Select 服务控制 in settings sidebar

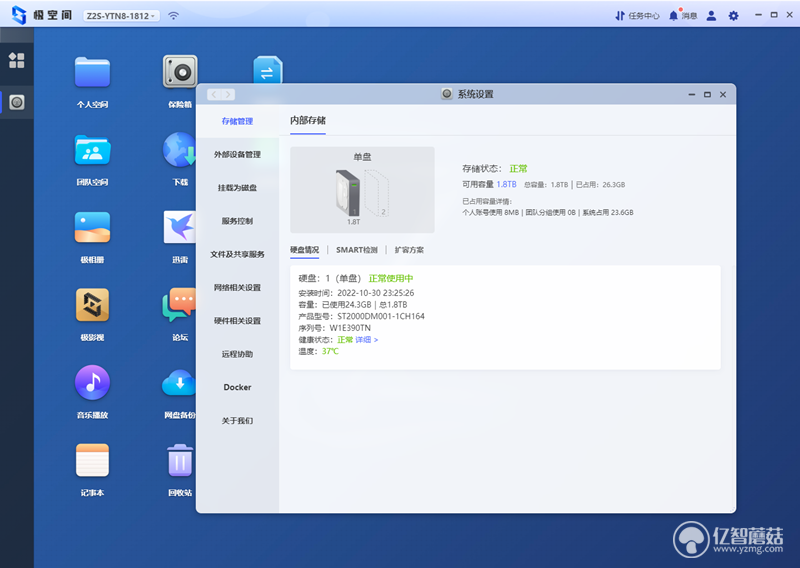pos(237,220)
